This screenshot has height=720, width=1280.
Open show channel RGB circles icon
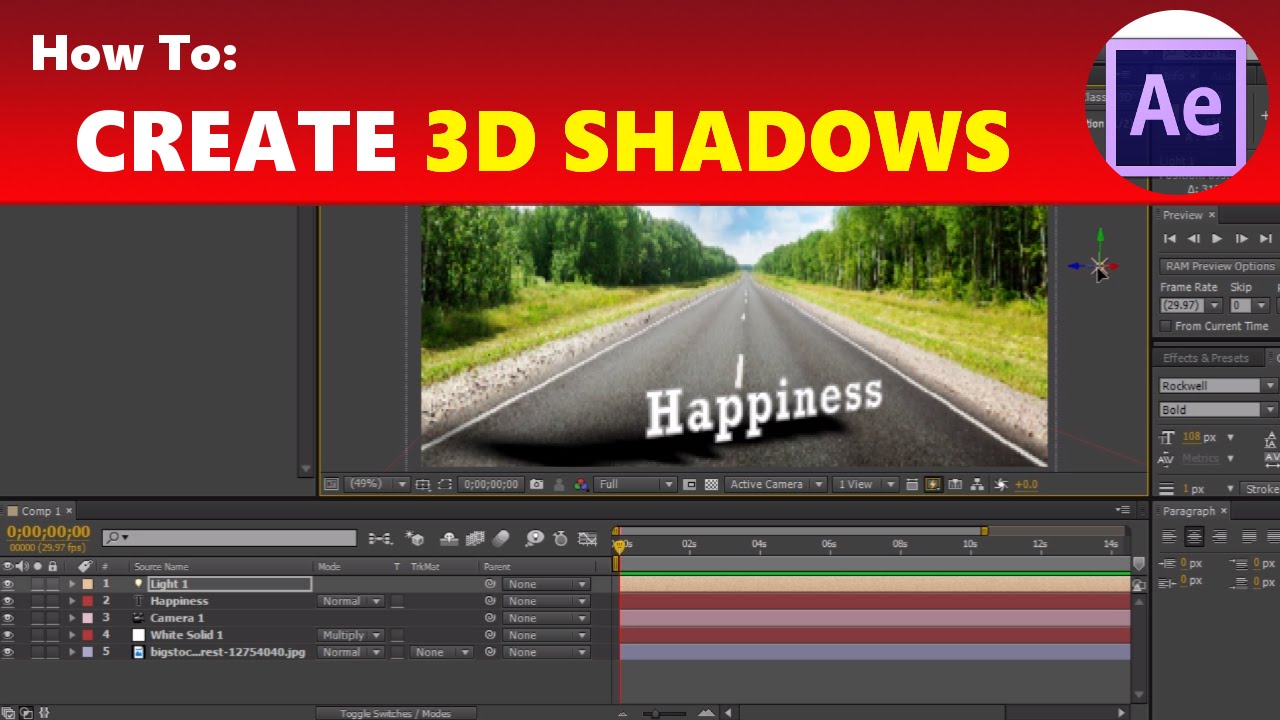pyautogui.click(x=581, y=484)
